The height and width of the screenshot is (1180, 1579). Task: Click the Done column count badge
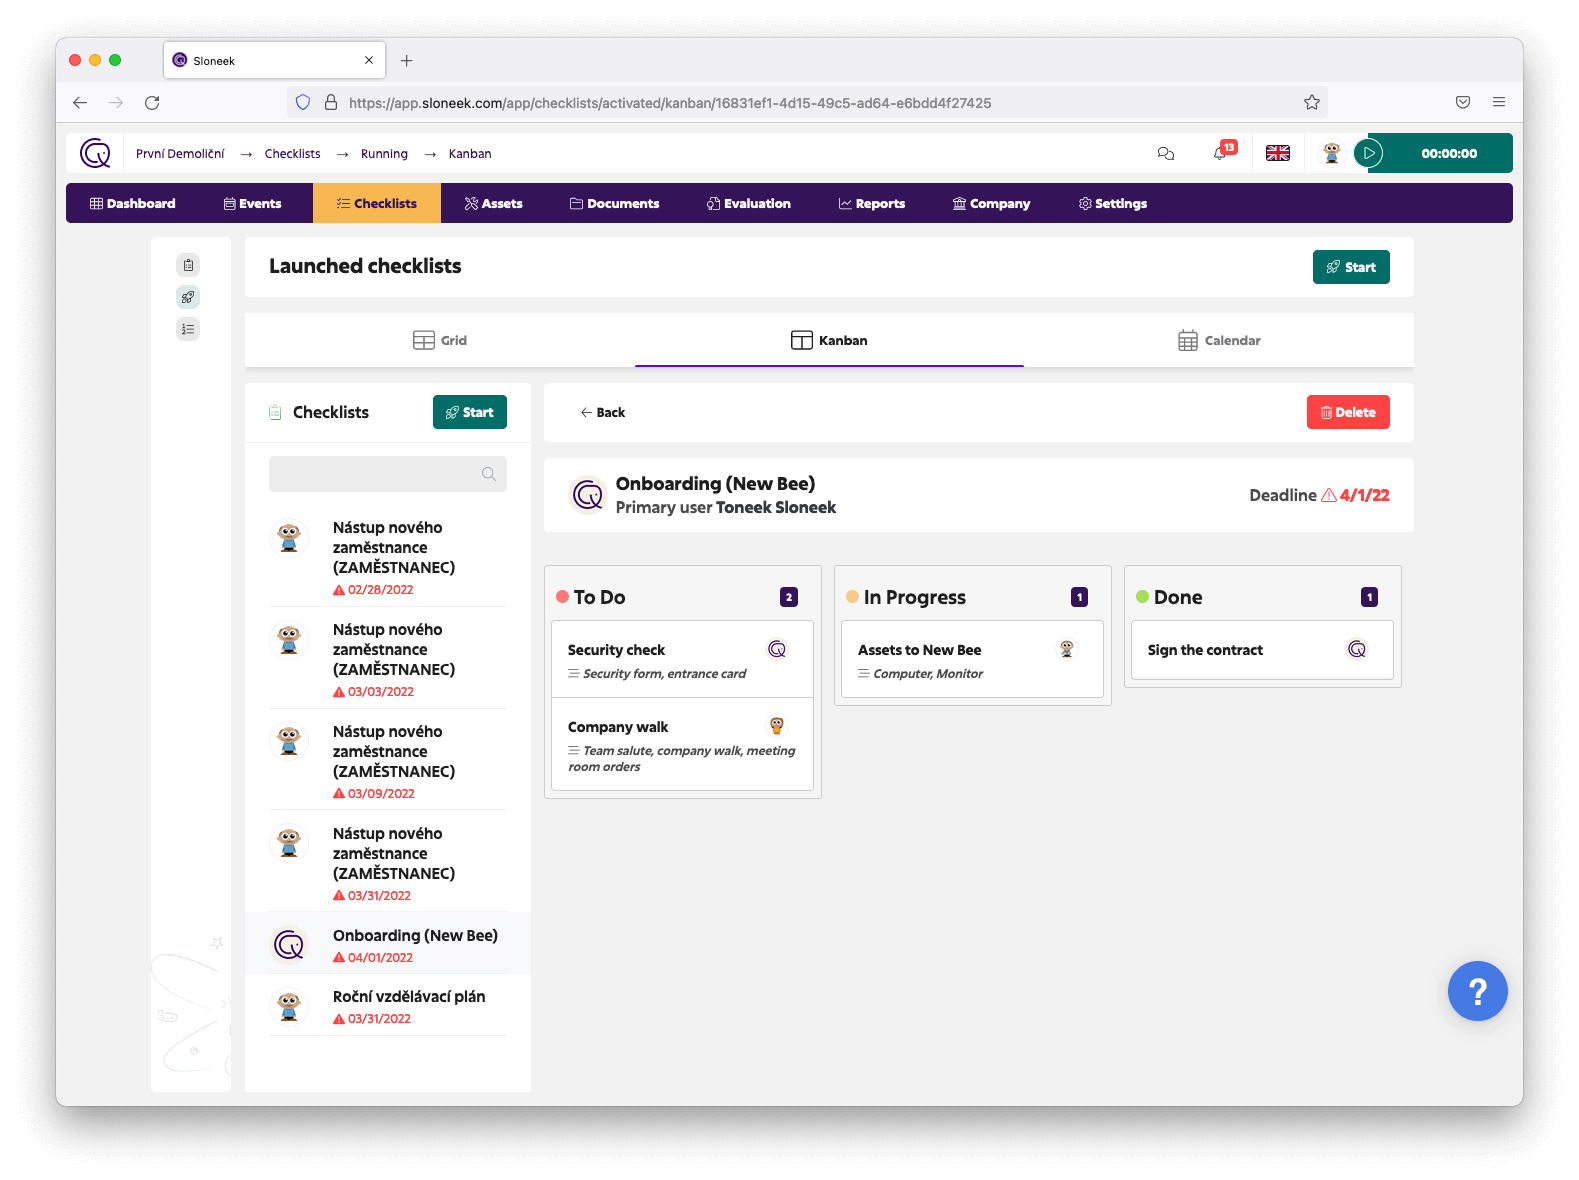[1369, 597]
